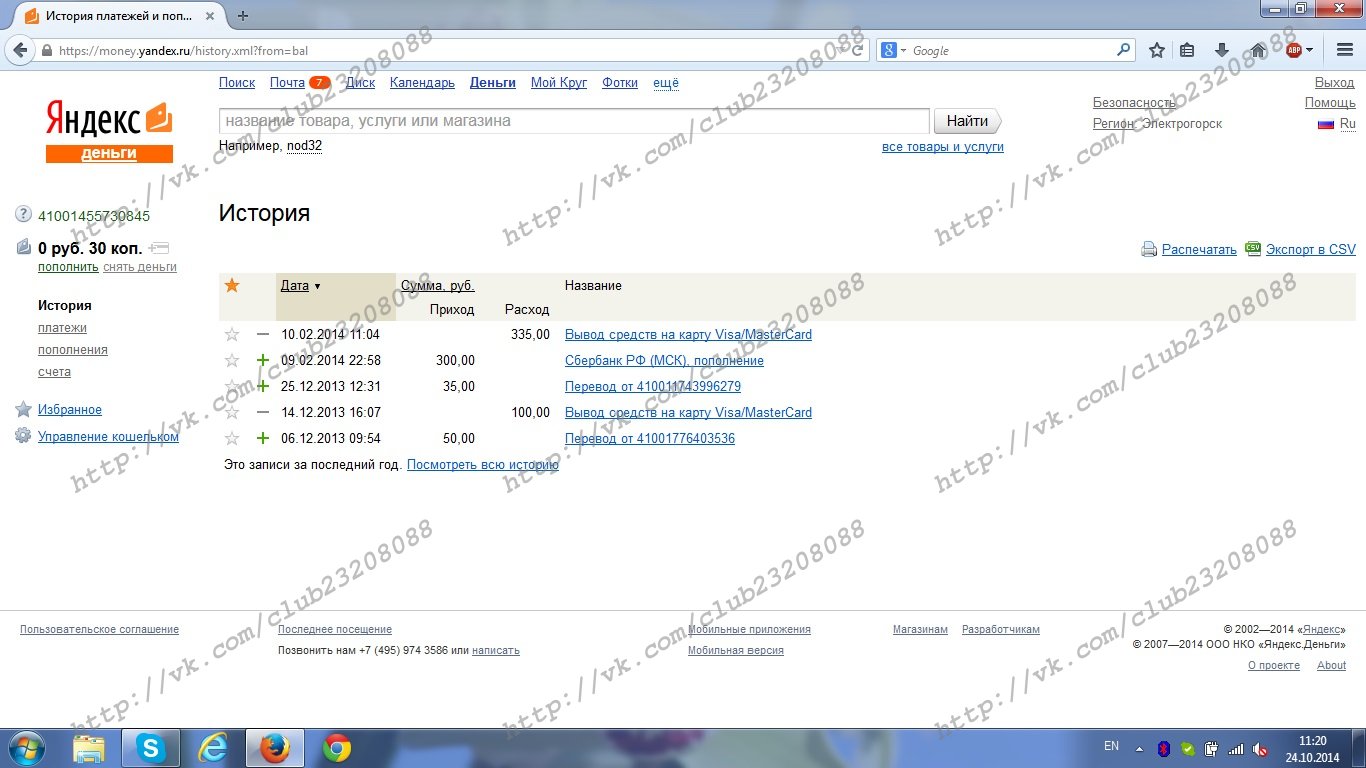Click пополнить link
The image size is (1366, 768).
point(68,267)
